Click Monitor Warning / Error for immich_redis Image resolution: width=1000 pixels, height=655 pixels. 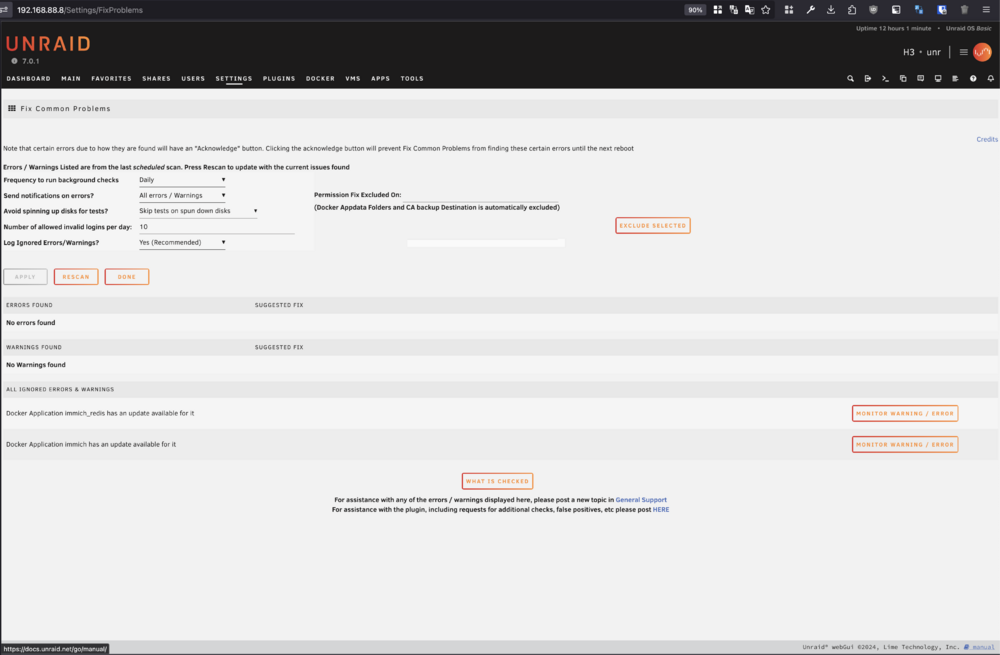(905, 413)
